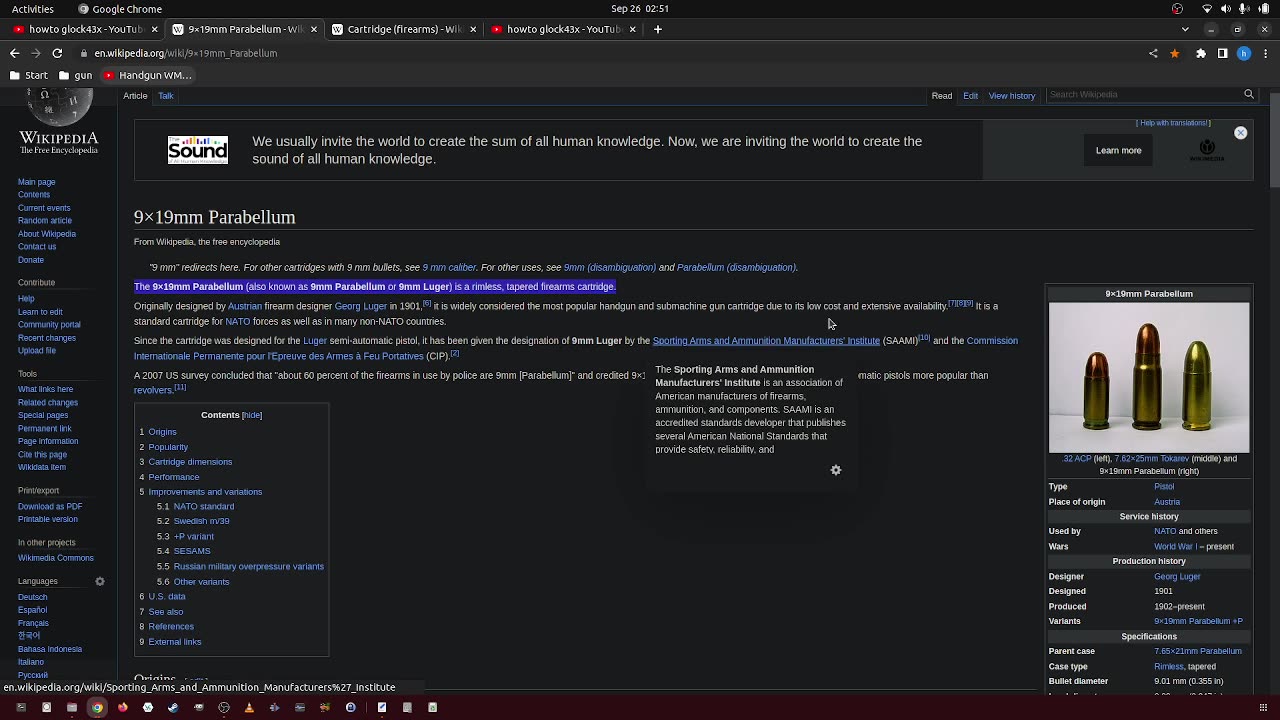Open the Article tab

click(135, 96)
